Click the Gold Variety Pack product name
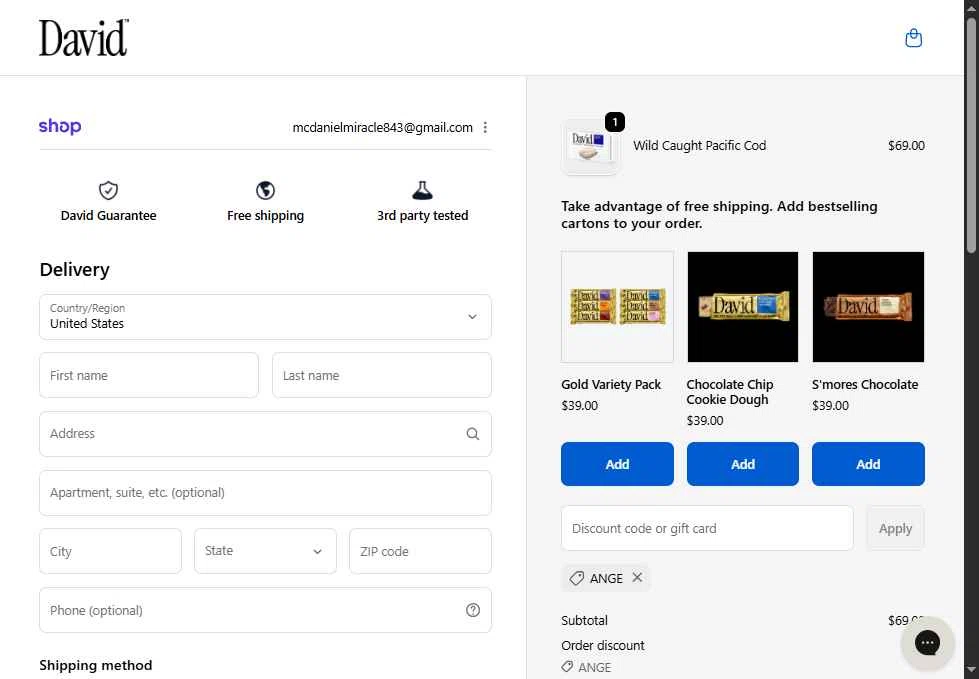 (x=611, y=384)
